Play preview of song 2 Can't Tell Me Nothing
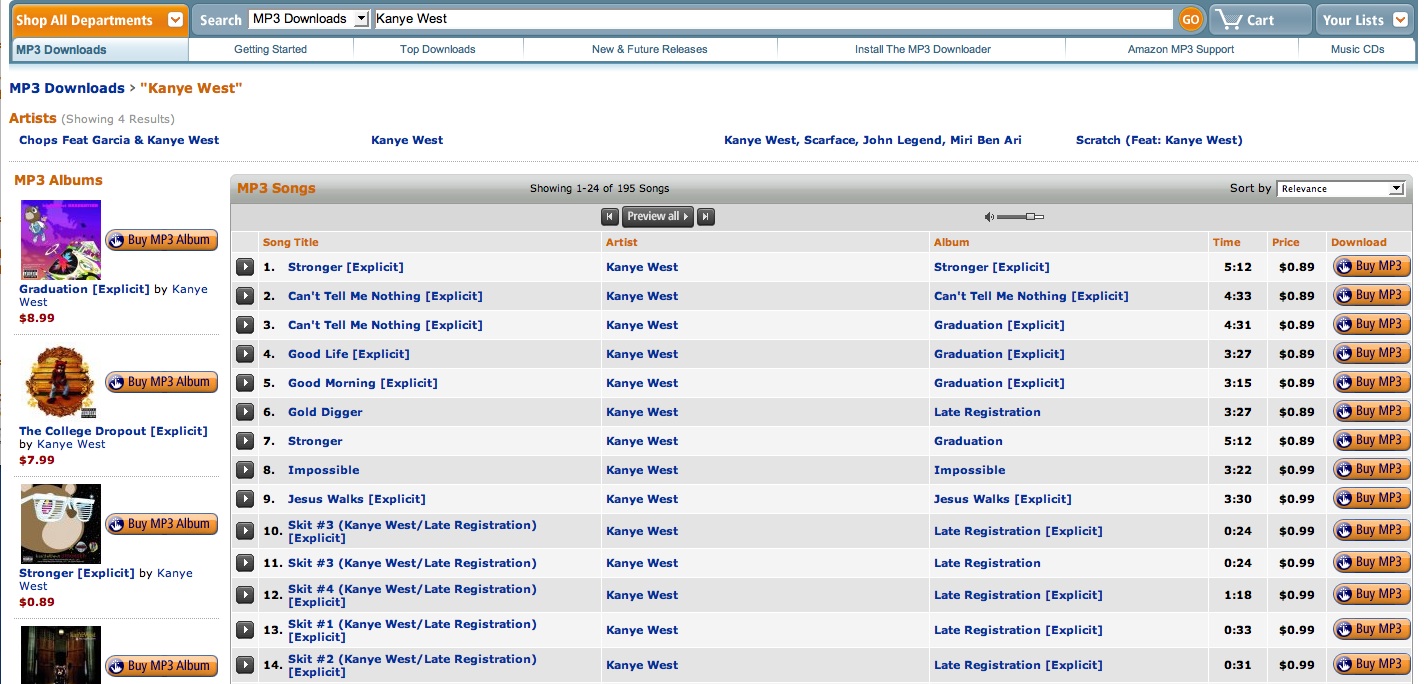This screenshot has height=684, width=1424. pos(245,296)
